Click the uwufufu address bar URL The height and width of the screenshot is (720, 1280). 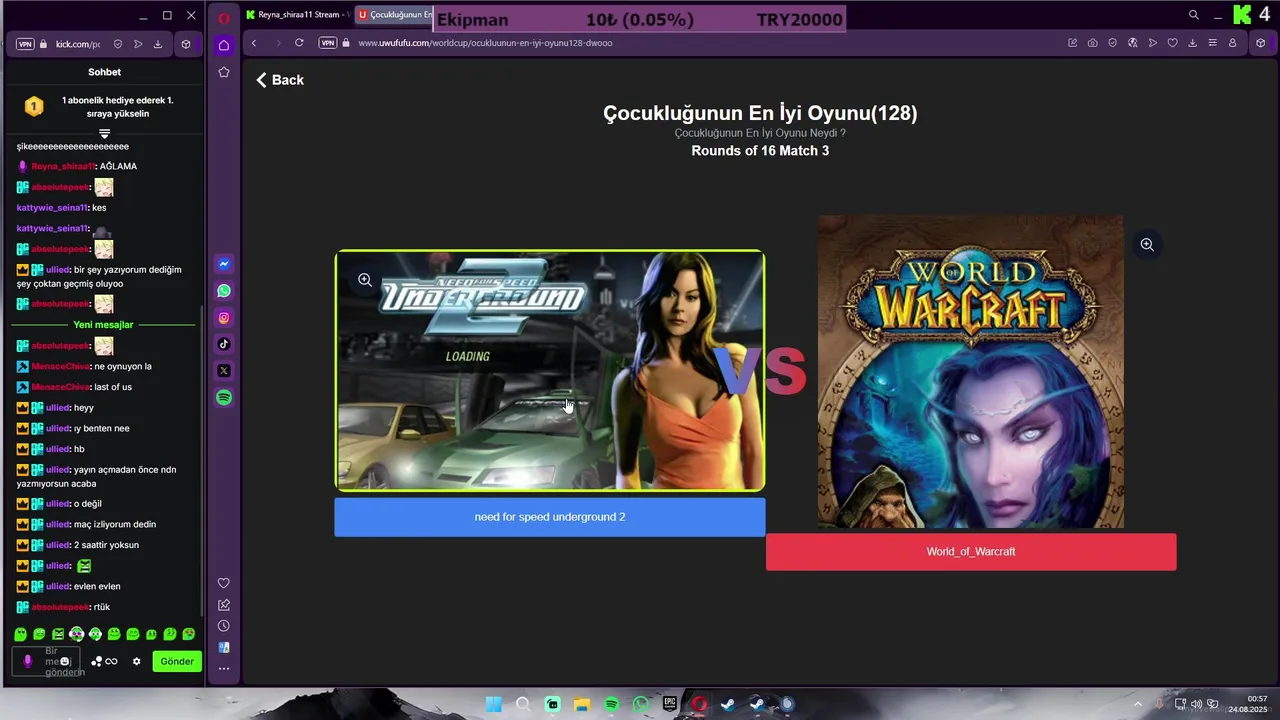point(485,43)
